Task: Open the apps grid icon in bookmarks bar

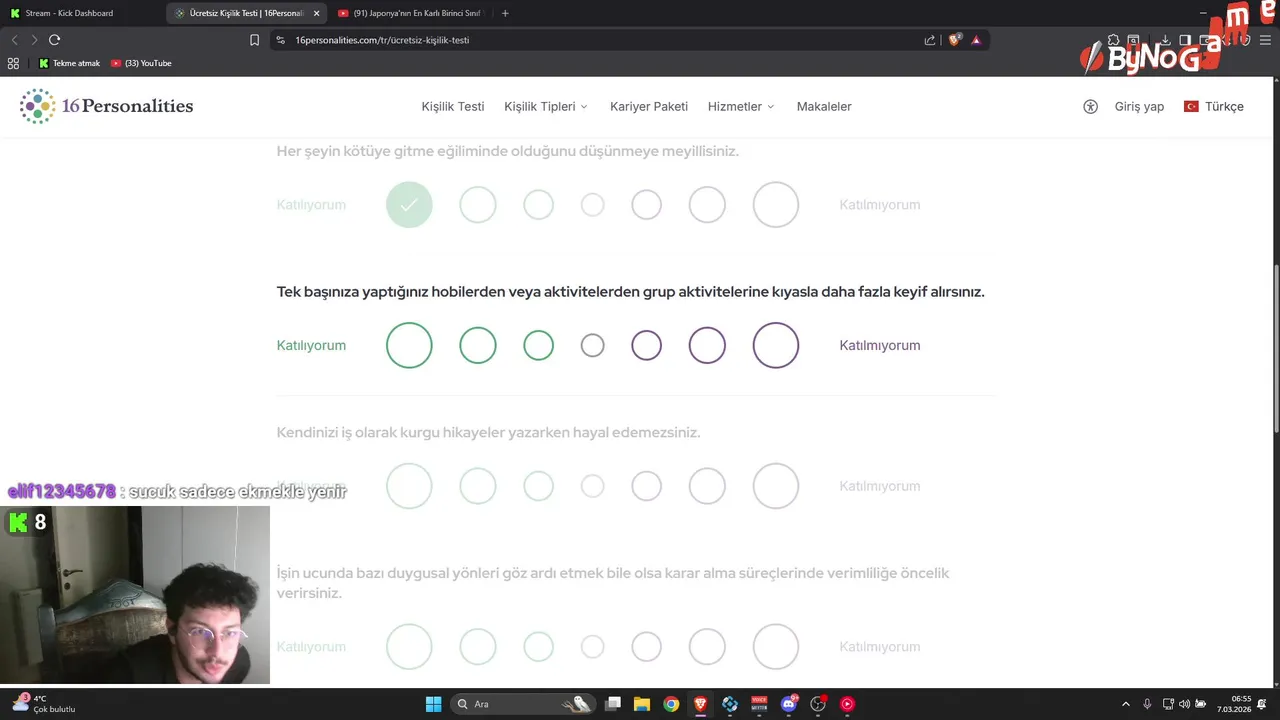Action: point(13,63)
